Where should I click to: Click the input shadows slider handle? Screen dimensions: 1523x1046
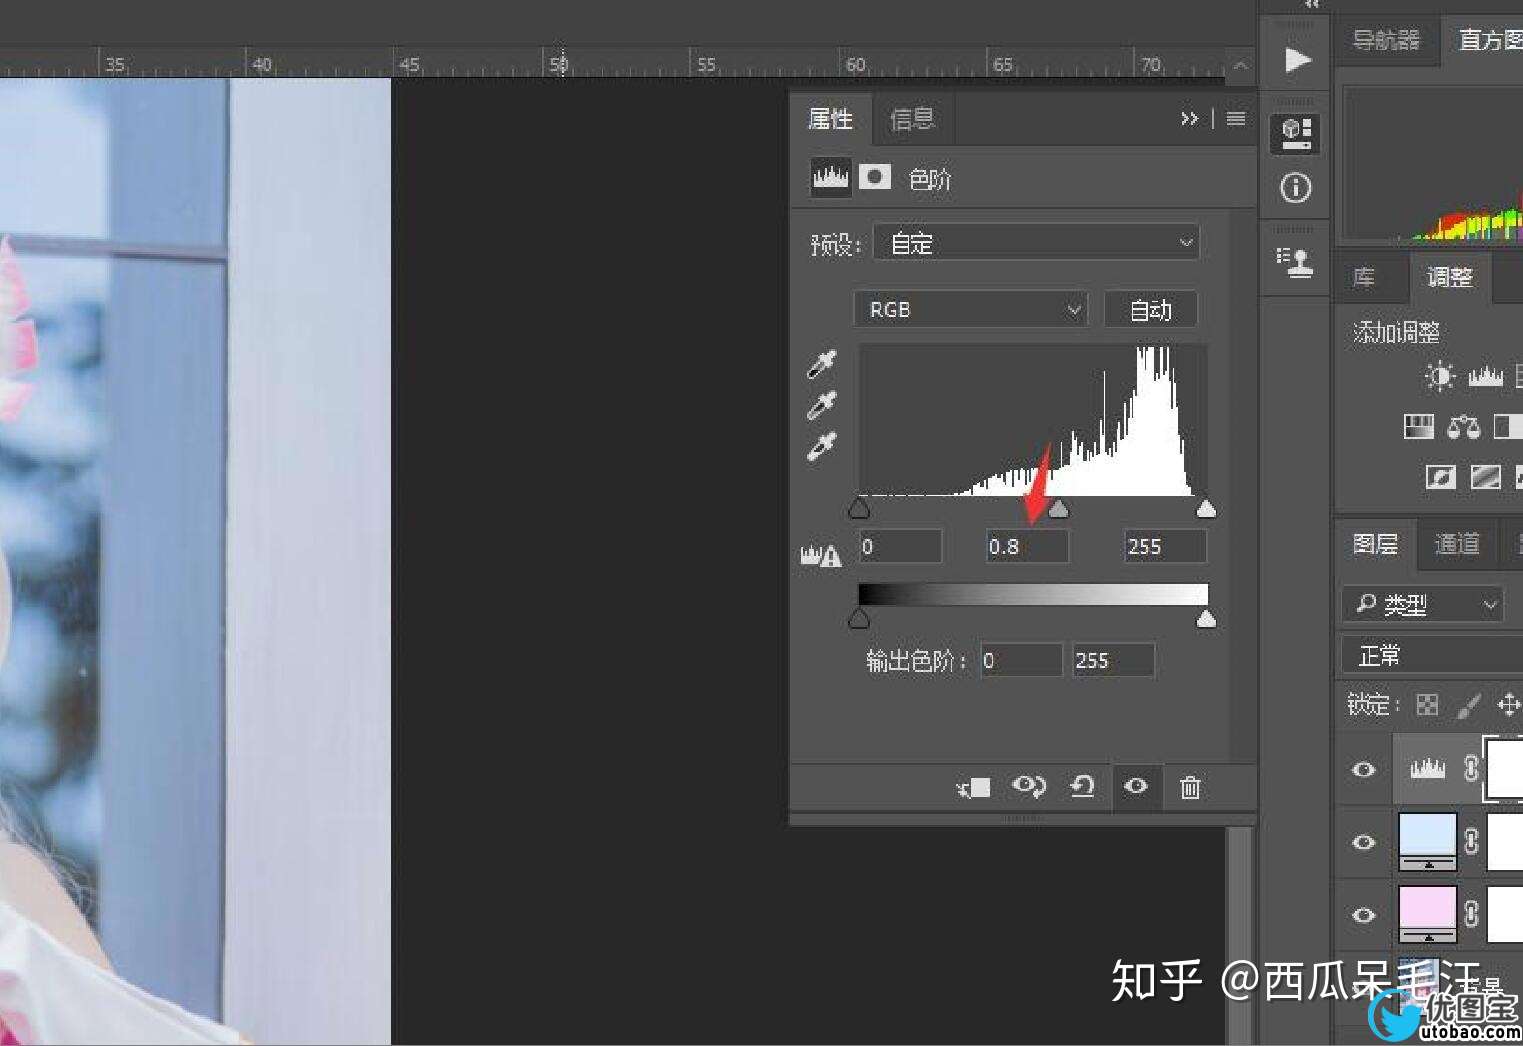pos(859,509)
